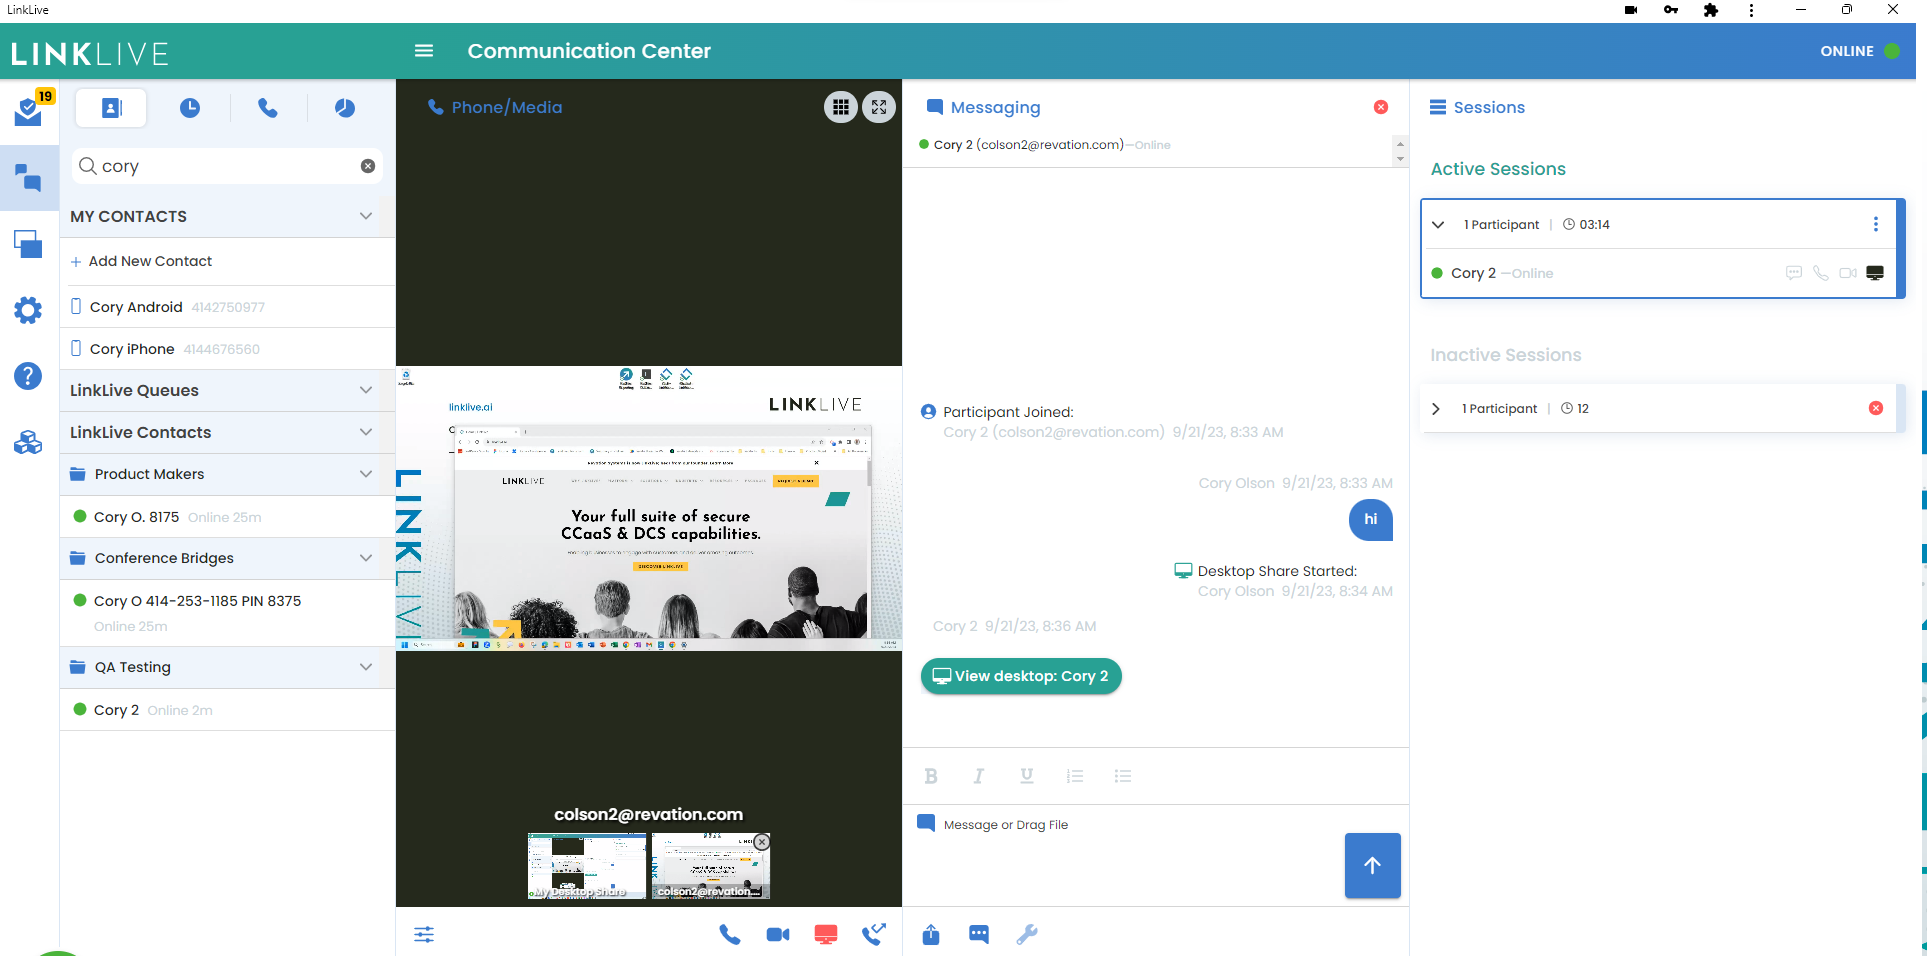This screenshot has height=956, width=1927.
Task: Click the phone call icon in bottom toolbar
Action: pyautogui.click(x=730, y=934)
